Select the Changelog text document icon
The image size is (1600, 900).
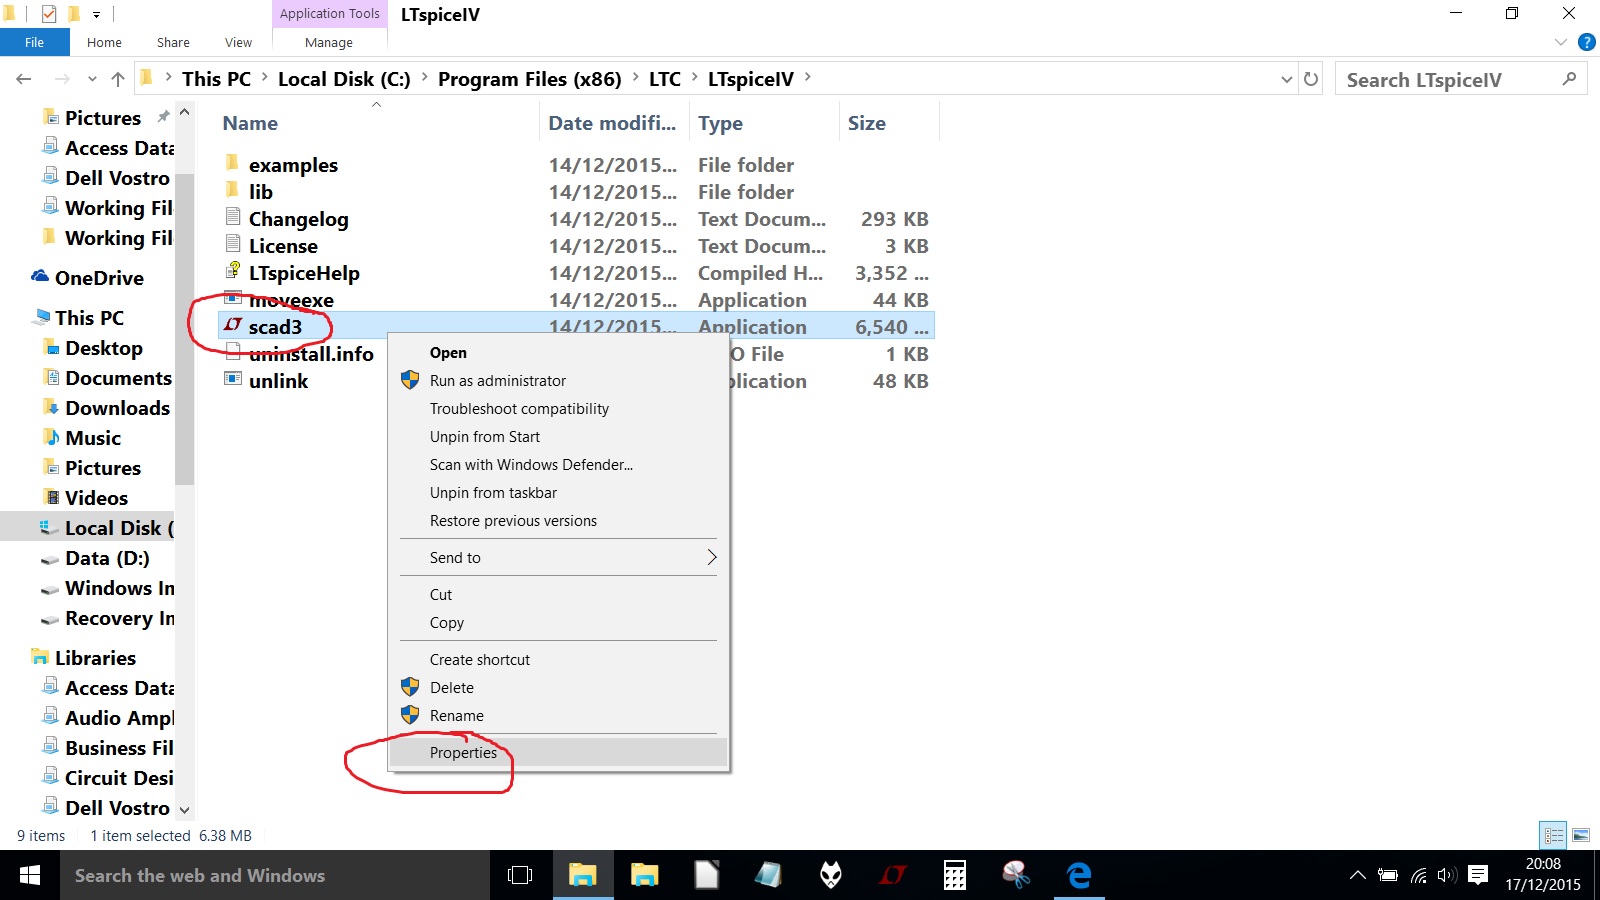tap(233, 217)
